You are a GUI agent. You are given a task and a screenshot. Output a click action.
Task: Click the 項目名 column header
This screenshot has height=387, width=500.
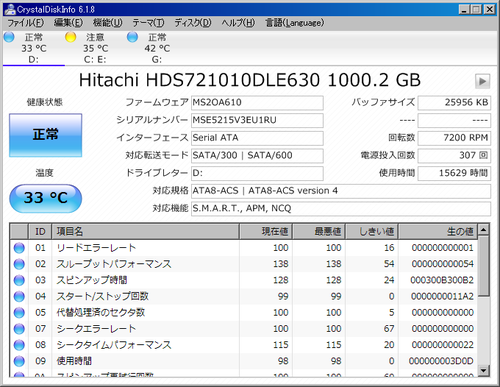tap(145, 231)
